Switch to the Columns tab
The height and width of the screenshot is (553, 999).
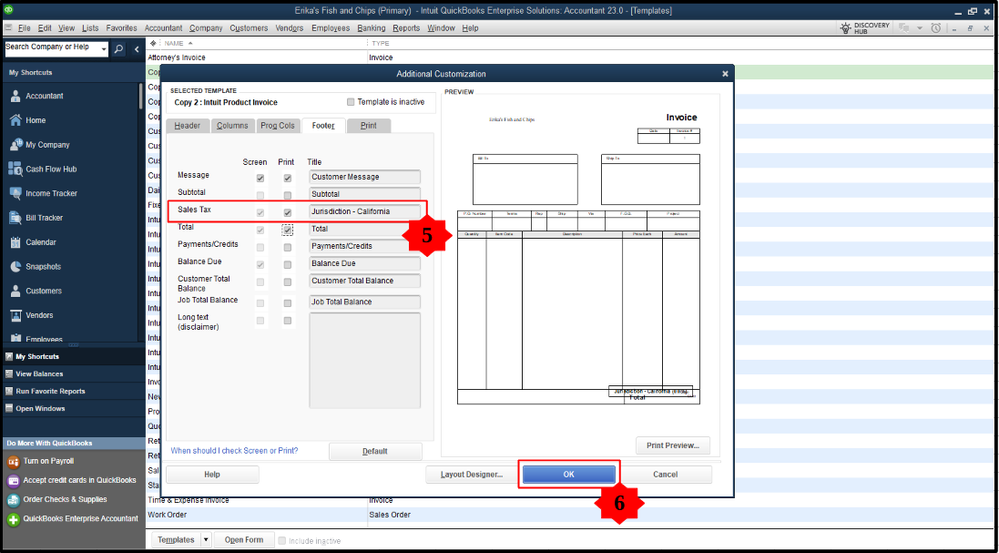[x=233, y=126]
